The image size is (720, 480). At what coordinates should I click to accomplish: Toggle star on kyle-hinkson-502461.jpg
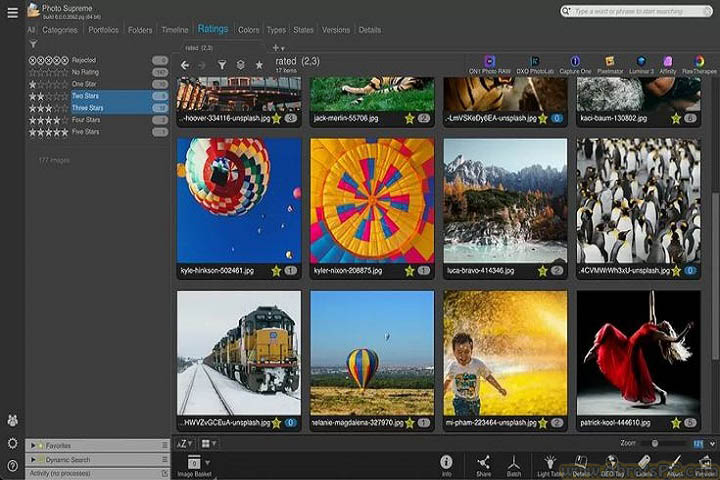[276, 271]
